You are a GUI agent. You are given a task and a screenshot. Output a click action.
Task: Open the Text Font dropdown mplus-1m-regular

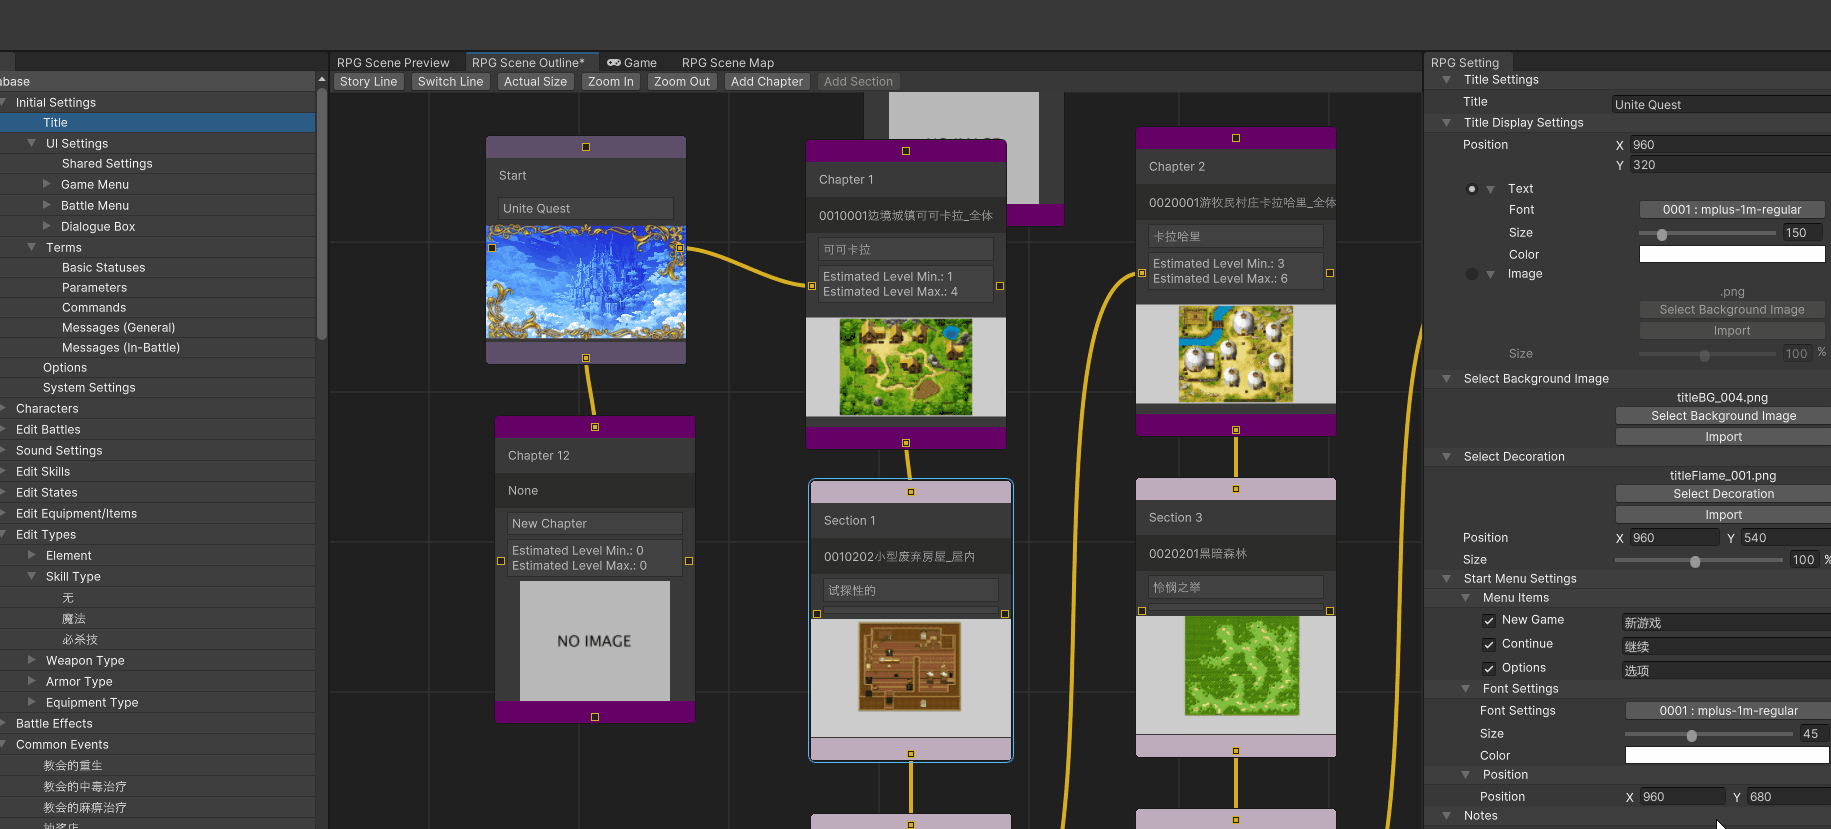coord(1732,210)
